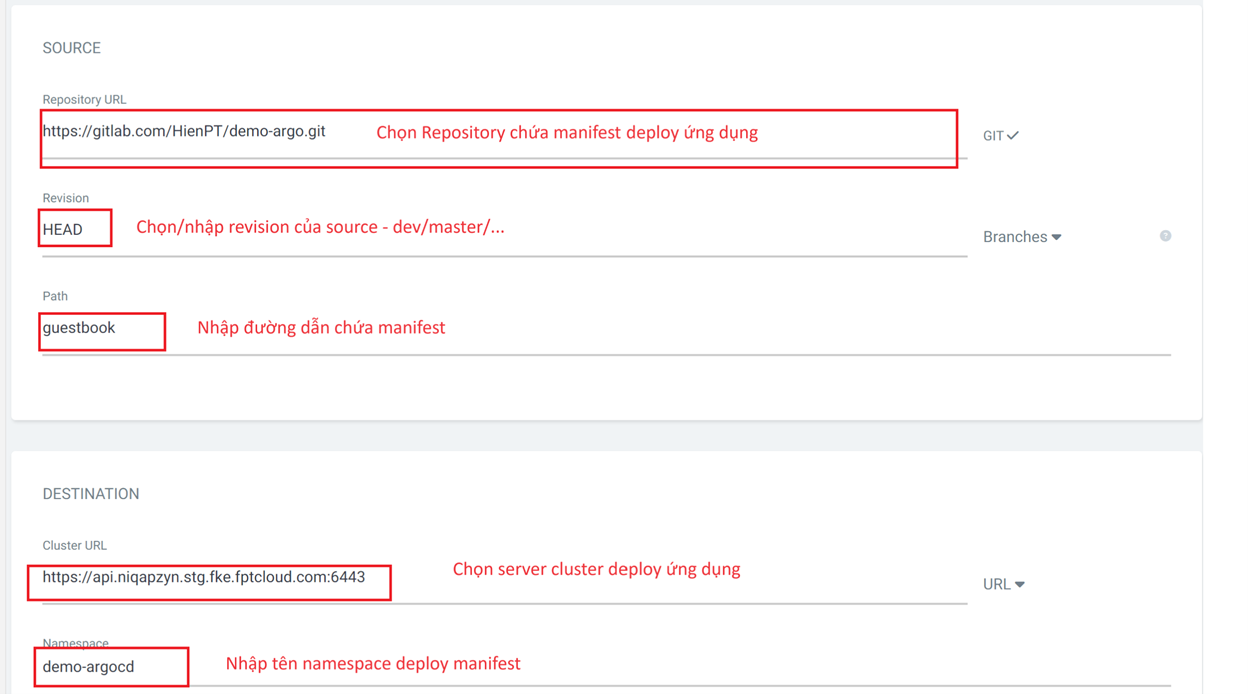The height and width of the screenshot is (694, 1248).
Task: Click the Repository URL field label
Action: pyautogui.click(x=84, y=100)
